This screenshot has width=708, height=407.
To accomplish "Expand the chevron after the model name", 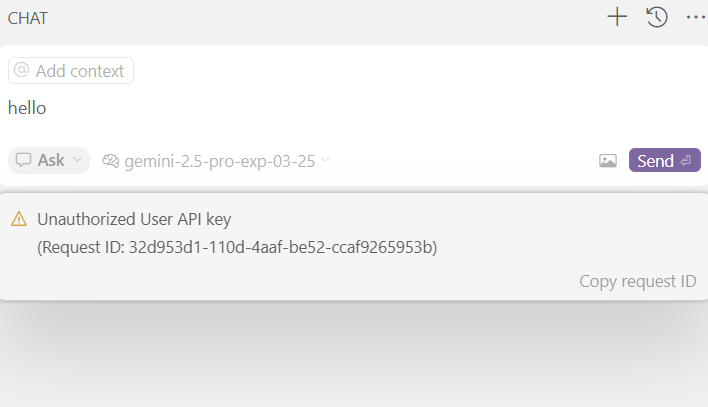I will pyautogui.click(x=325, y=159).
